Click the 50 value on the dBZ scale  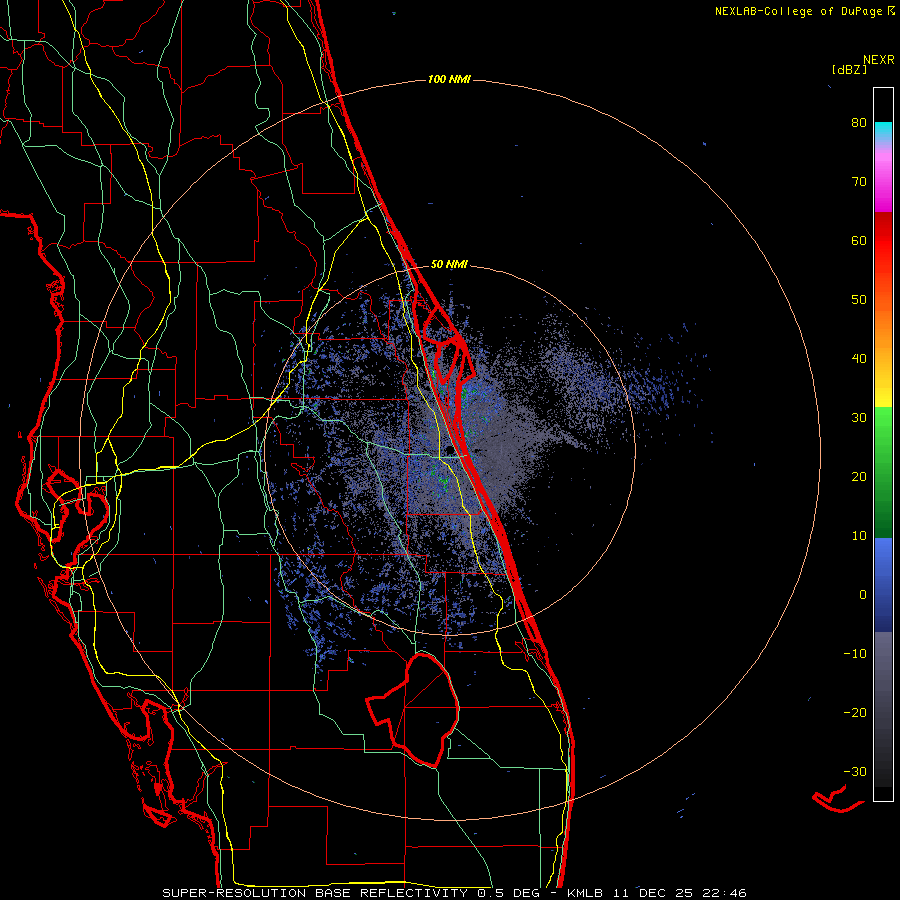click(x=859, y=300)
